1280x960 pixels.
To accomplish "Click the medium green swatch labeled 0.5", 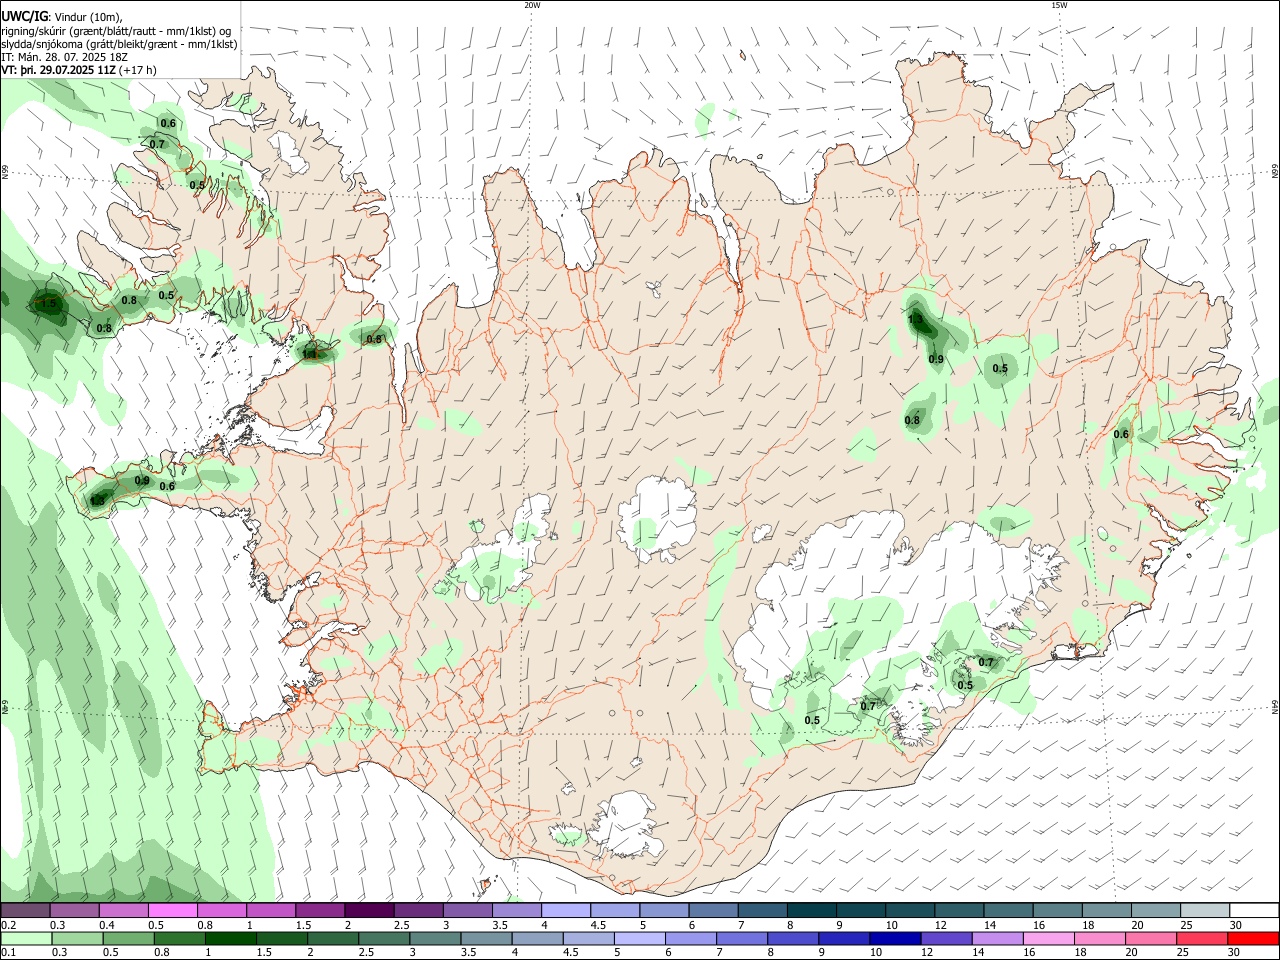I will [129, 938].
